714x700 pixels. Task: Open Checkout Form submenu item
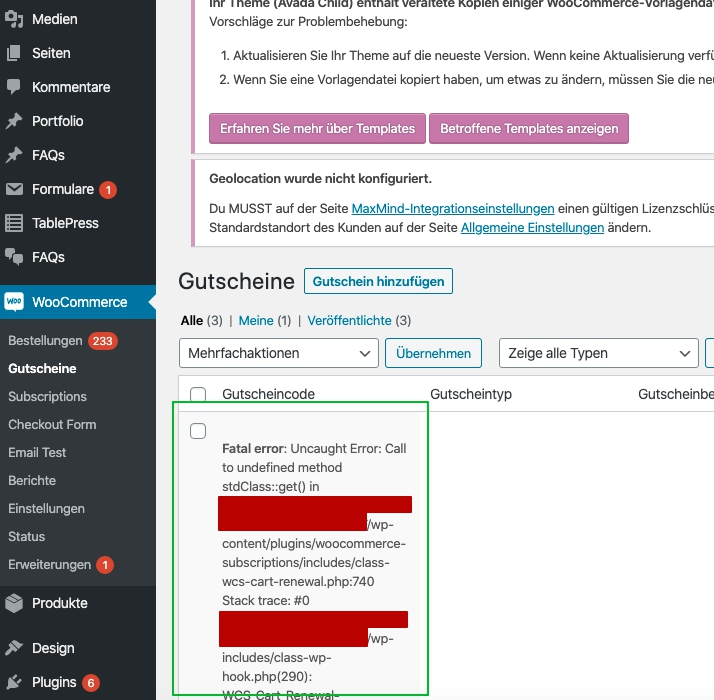(x=52, y=424)
